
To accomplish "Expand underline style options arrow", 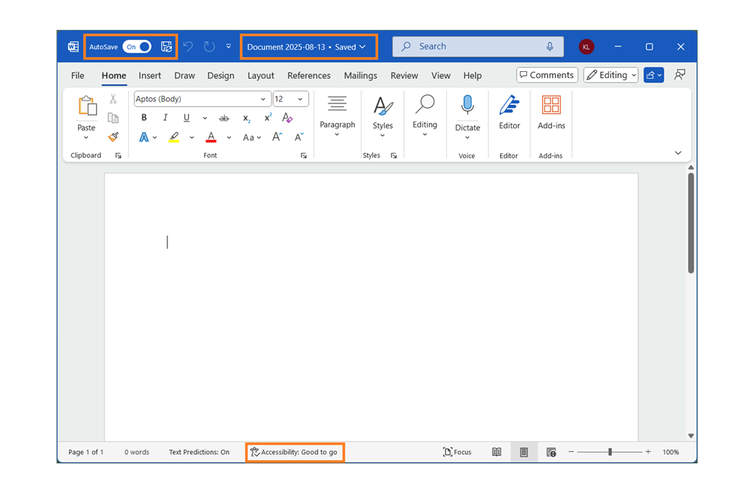I will click(x=205, y=118).
